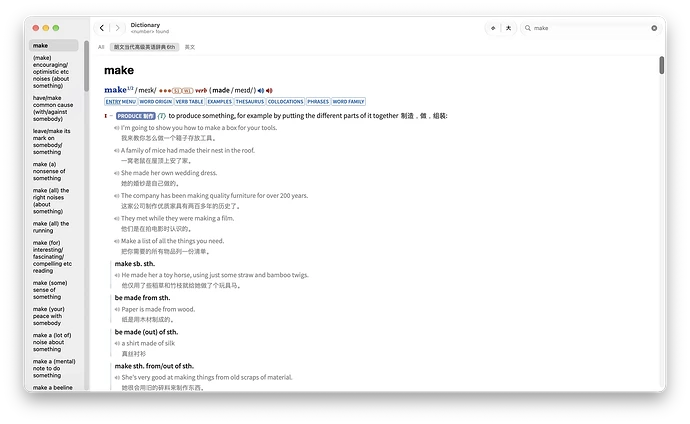The width and height of the screenshot is (690, 424).
Task: Click the W1 frequency badge
Action: pos(187,91)
